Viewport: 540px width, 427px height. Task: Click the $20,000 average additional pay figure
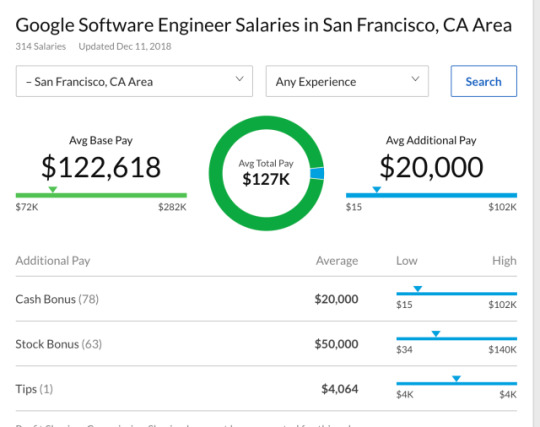(432, 167)
